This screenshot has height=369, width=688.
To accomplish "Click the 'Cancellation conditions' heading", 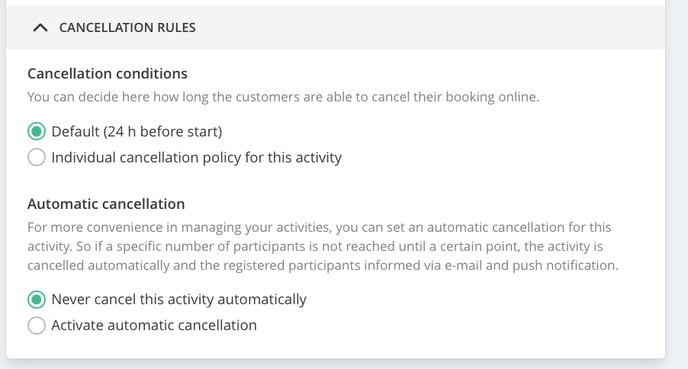I will 108,73.
